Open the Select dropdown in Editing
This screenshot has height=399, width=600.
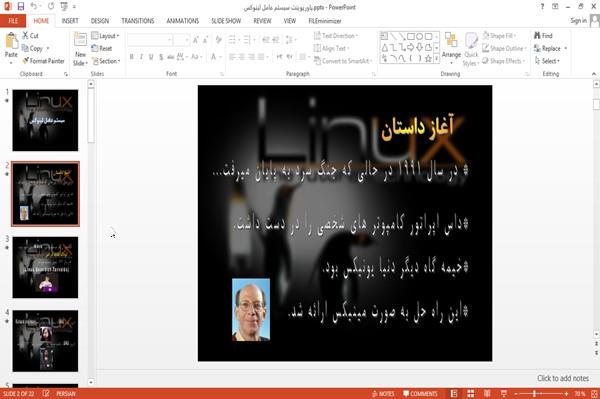click(x=547, y=61)
